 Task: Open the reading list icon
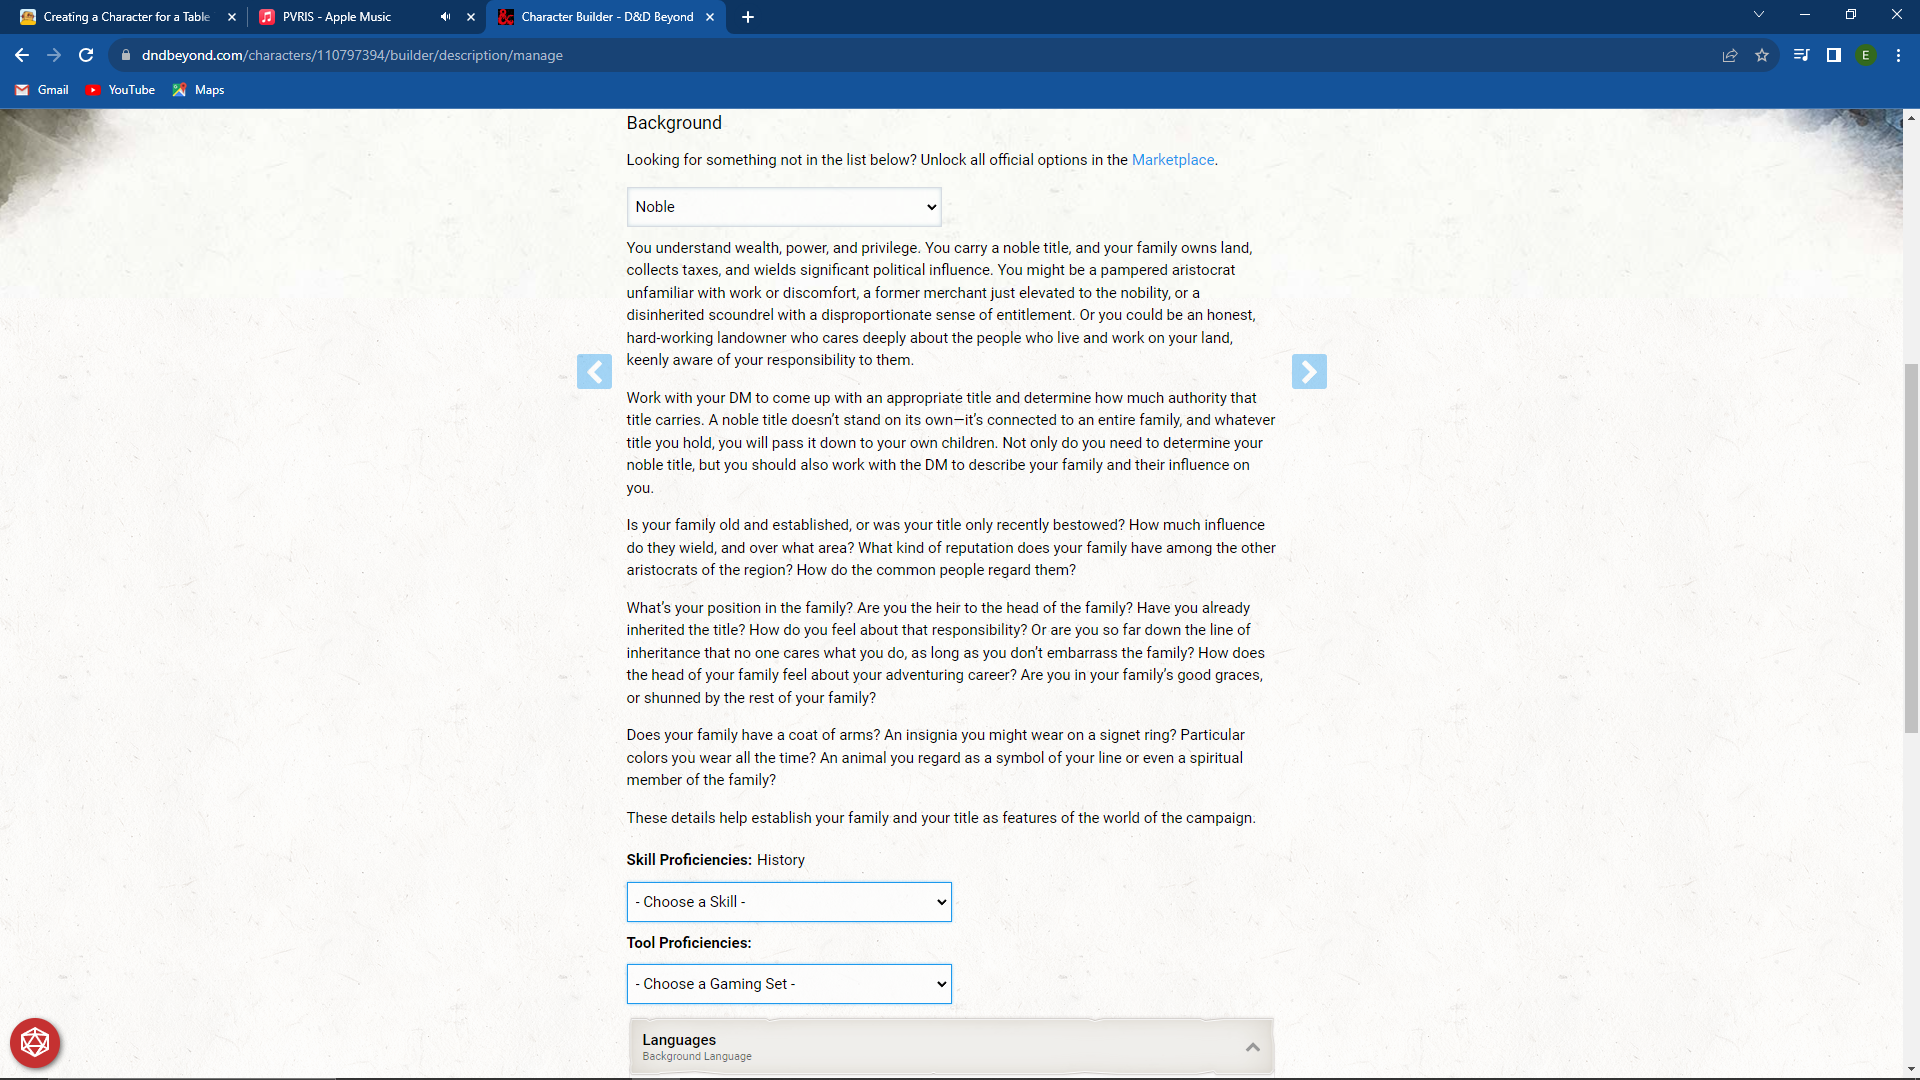pyautogui.click(x=1800, y=55)
